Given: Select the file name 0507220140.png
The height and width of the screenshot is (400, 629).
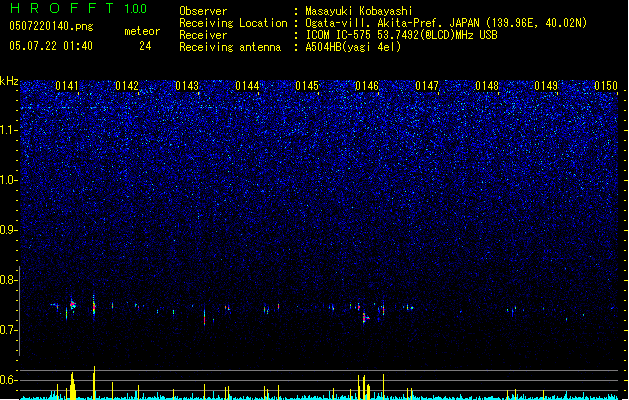Looking at the screenshot, I should (x=51, y=26).
